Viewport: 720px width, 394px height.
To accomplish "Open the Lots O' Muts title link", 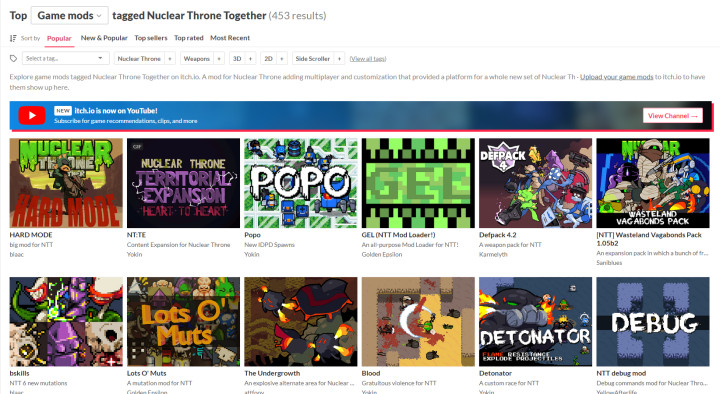I will tap(146, 373).
